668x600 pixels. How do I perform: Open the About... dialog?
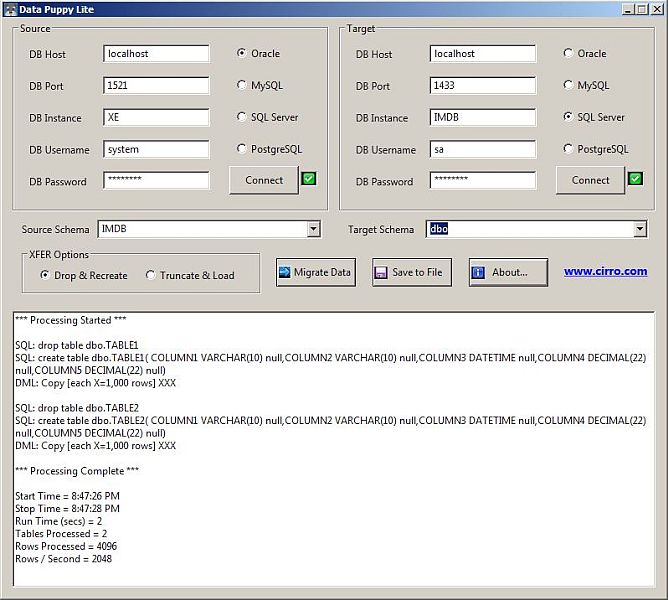(508, 272)
